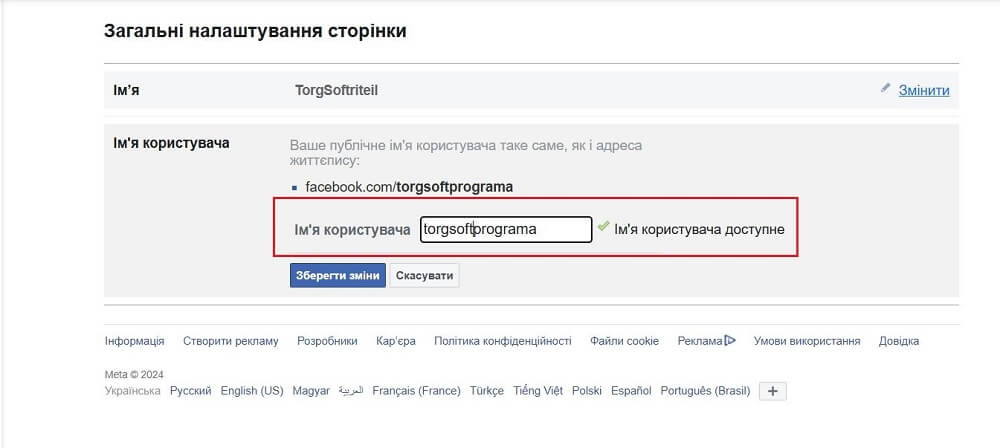Open the Довідка footer link

click(899, 341)
